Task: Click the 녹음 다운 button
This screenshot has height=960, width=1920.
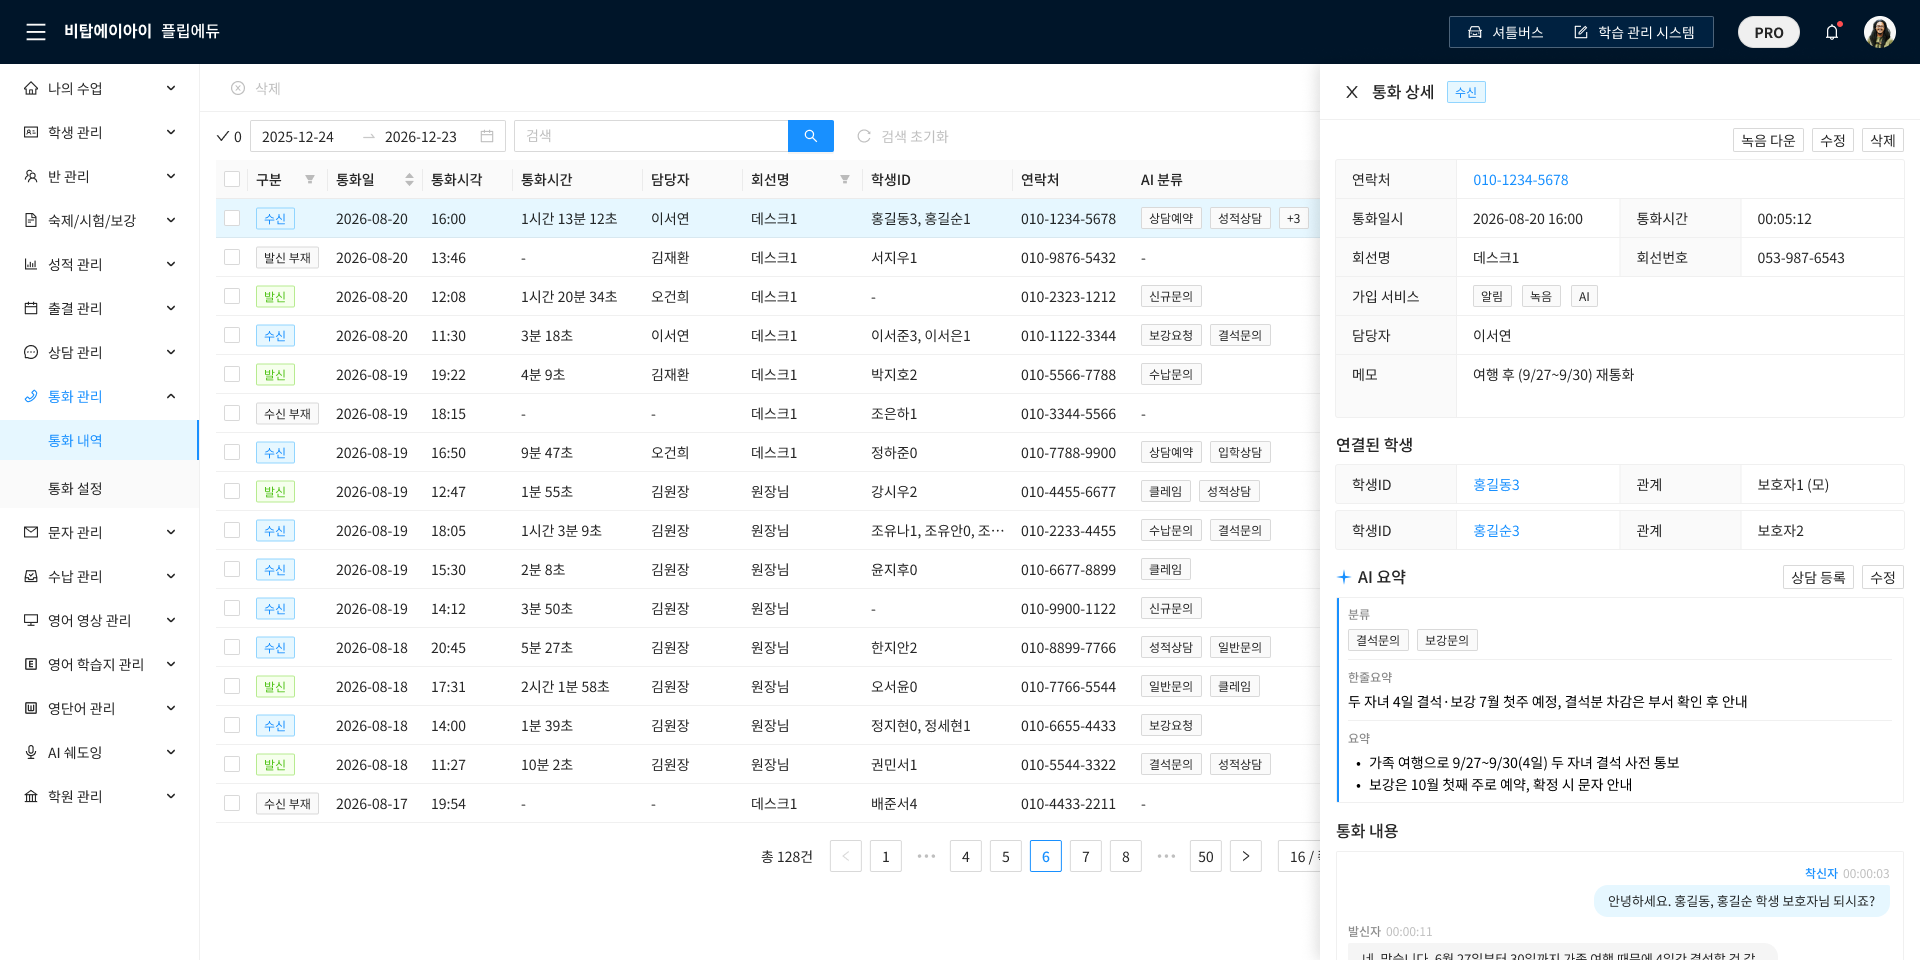Action: (x=1768, y=140)
